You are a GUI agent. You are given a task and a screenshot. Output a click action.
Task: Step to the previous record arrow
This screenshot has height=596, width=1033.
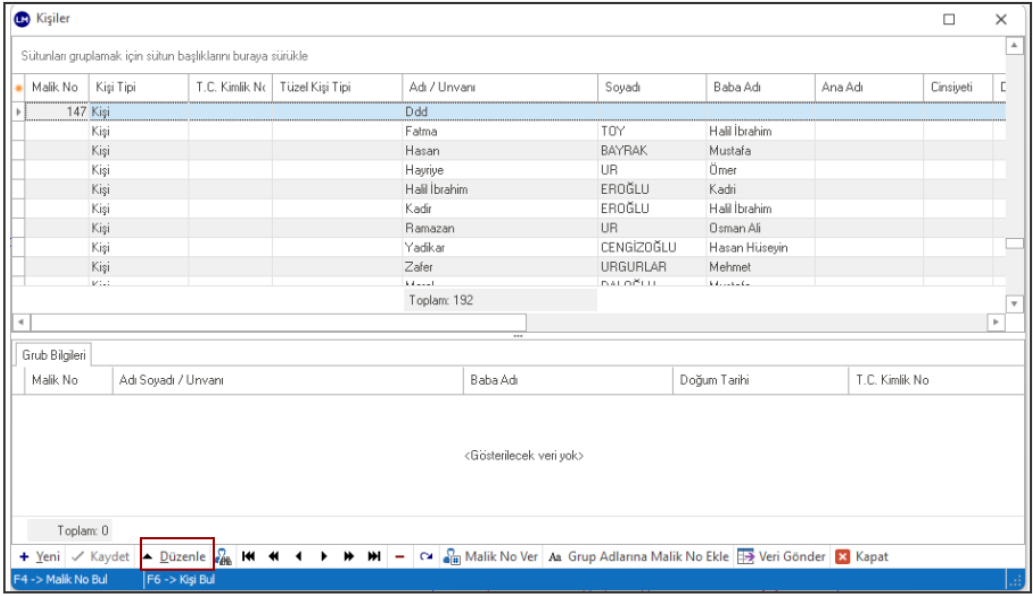coord(298,557)
